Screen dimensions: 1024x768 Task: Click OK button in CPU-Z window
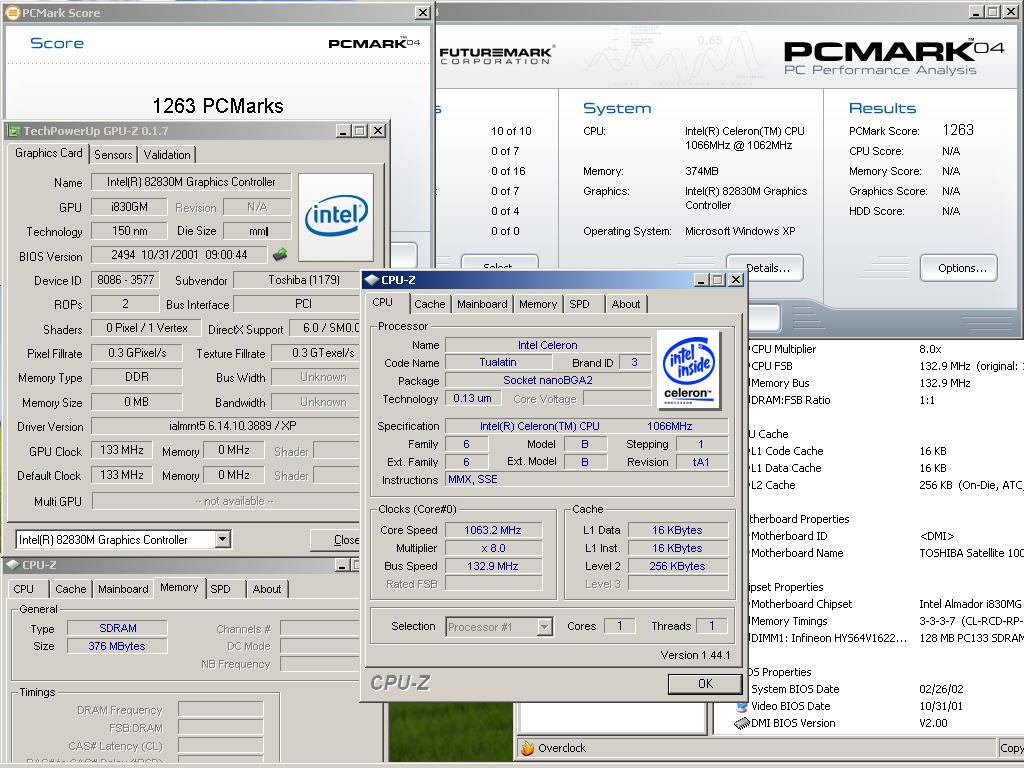click(x=705, y=684)
